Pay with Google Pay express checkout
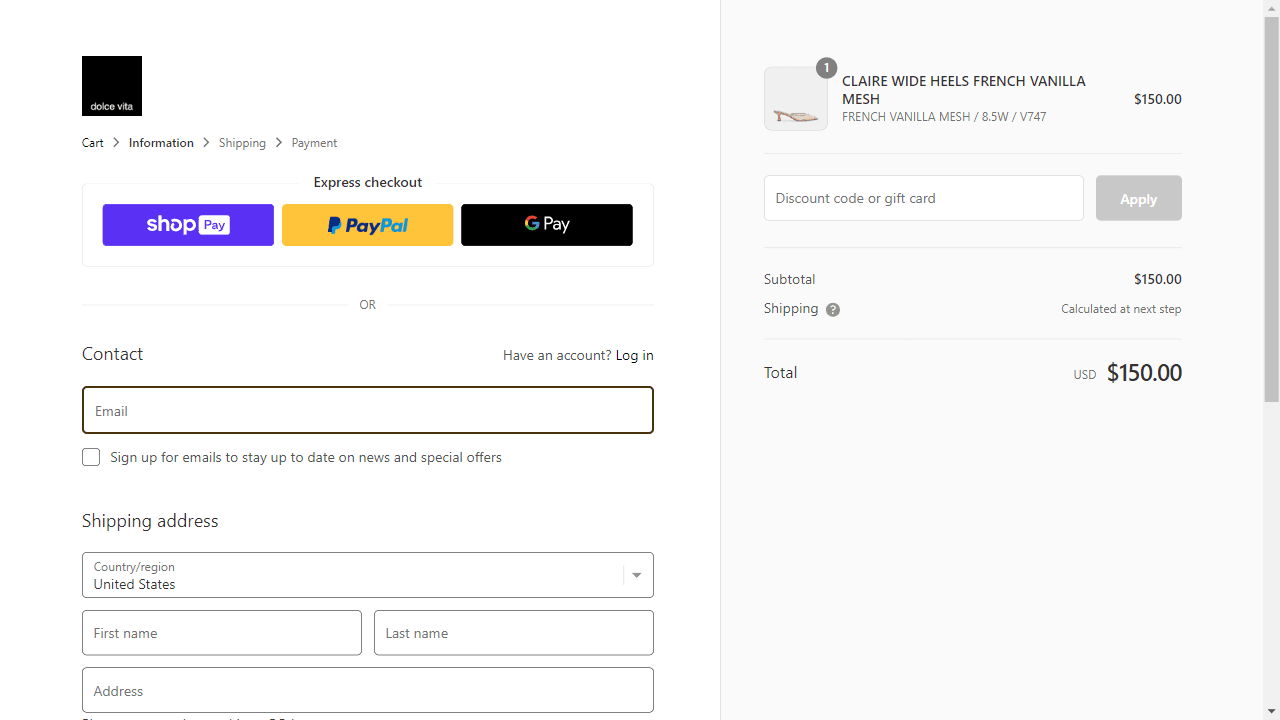This screenshot has height=720, width=1280. 547,225
